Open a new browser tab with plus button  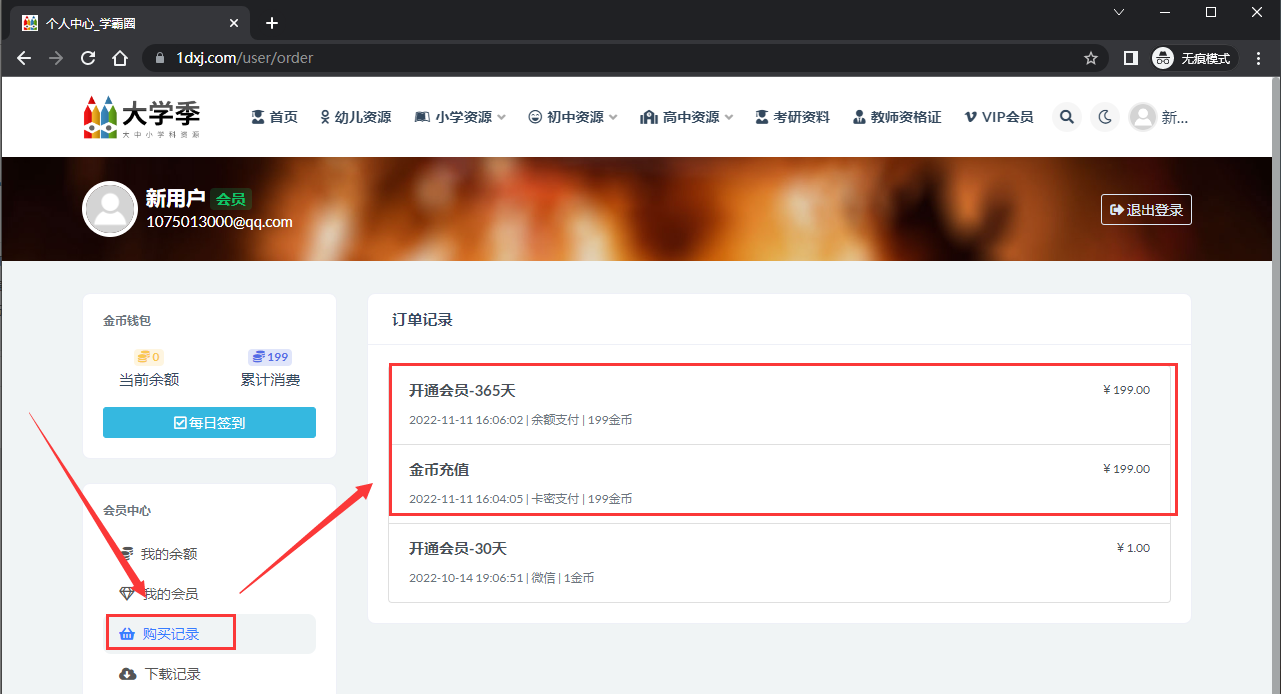click(272, 23)
